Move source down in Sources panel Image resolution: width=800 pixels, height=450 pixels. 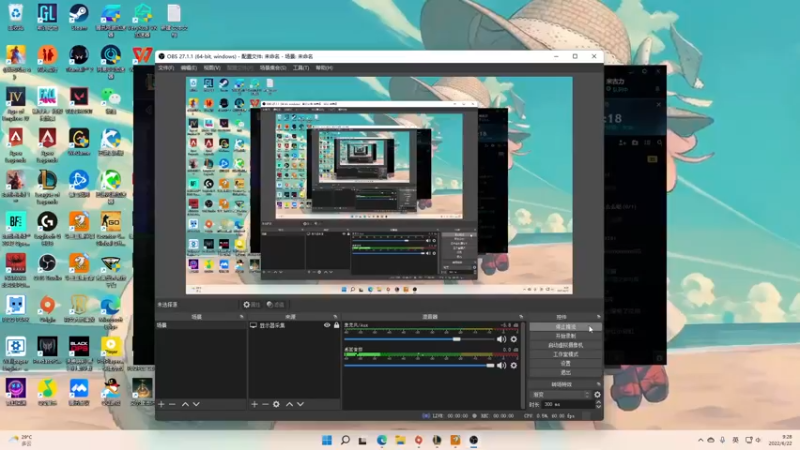point(300,404)
